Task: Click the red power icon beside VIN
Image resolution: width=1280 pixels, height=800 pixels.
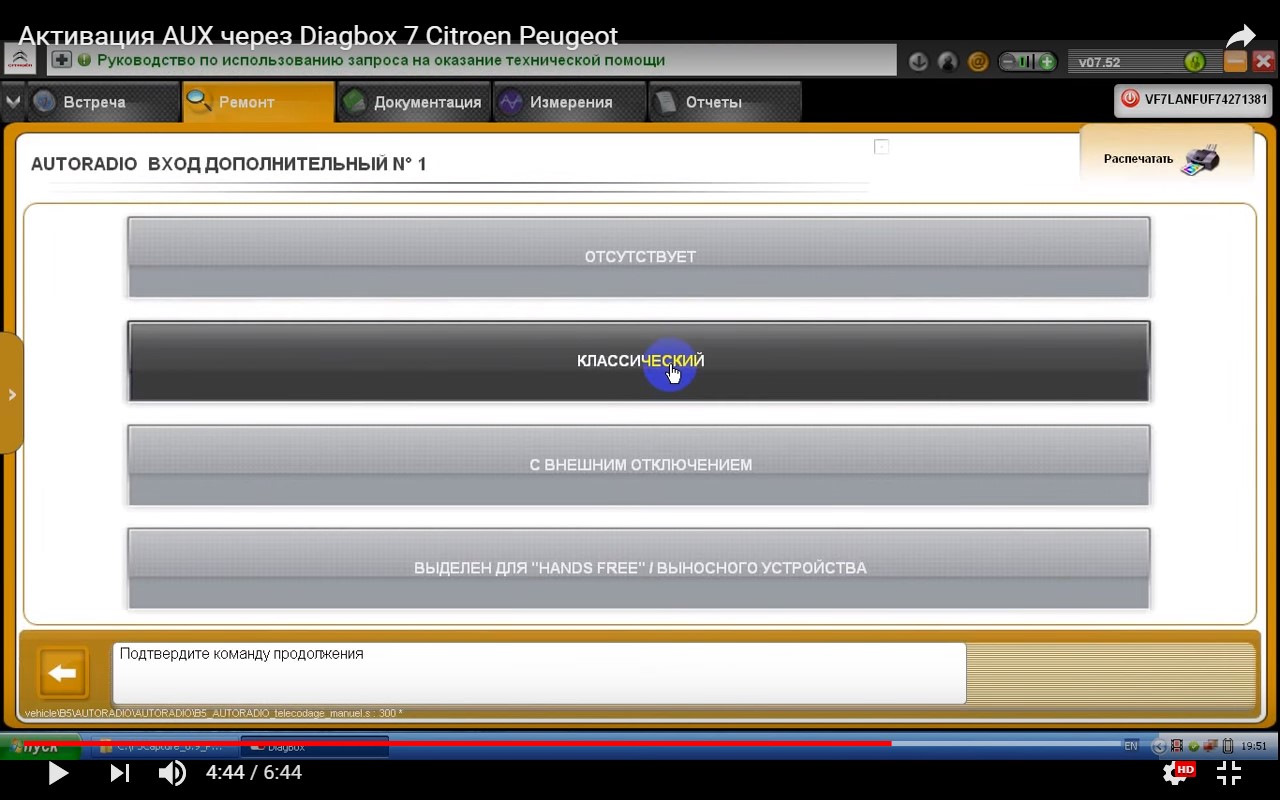Action: (x=1130, y=99)
